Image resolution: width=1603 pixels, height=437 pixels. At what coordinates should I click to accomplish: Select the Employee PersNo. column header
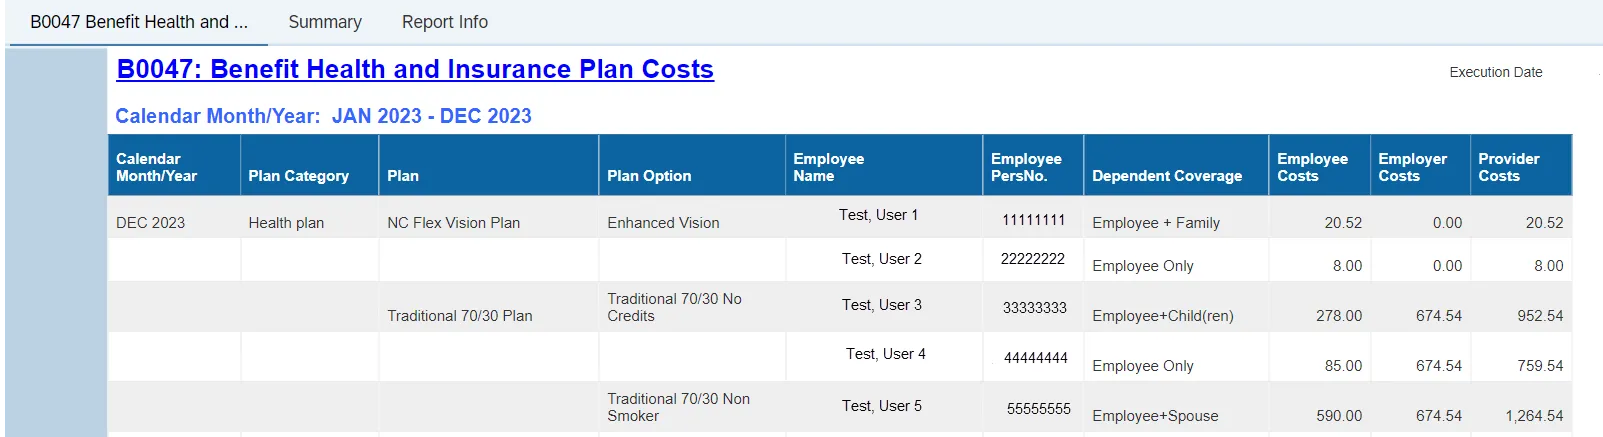(x=1026, y=167)
